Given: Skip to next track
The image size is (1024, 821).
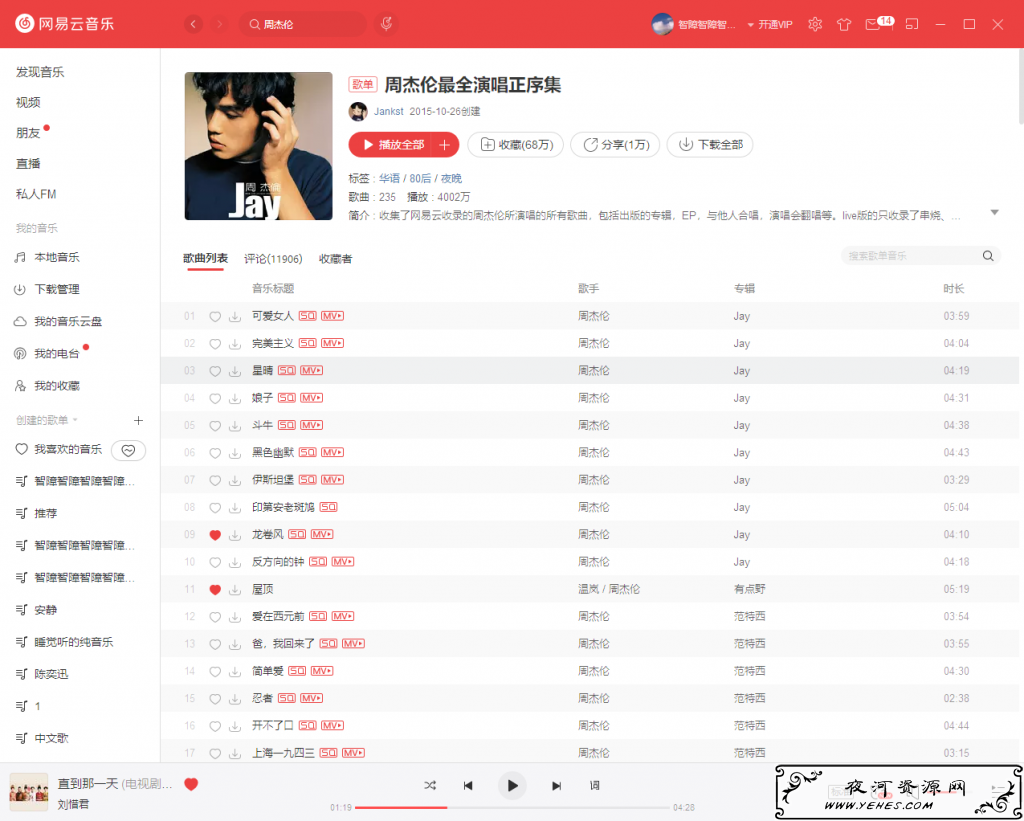Looking at the screenshot, I should 556,786.
